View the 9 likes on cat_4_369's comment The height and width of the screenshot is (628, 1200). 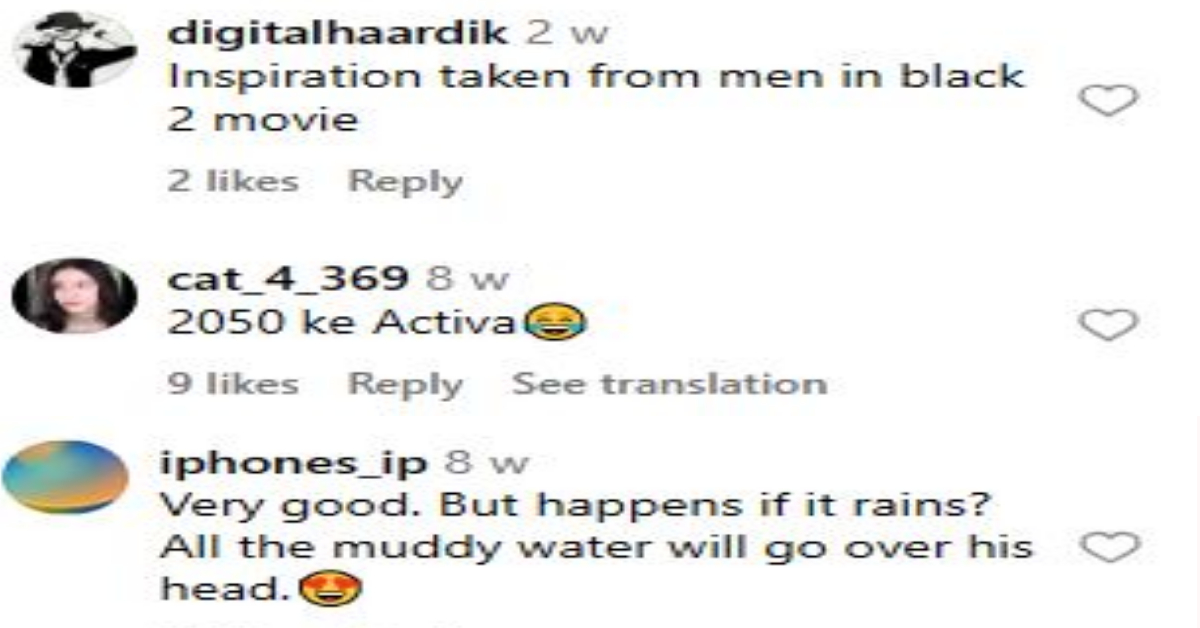click(233, 384)
